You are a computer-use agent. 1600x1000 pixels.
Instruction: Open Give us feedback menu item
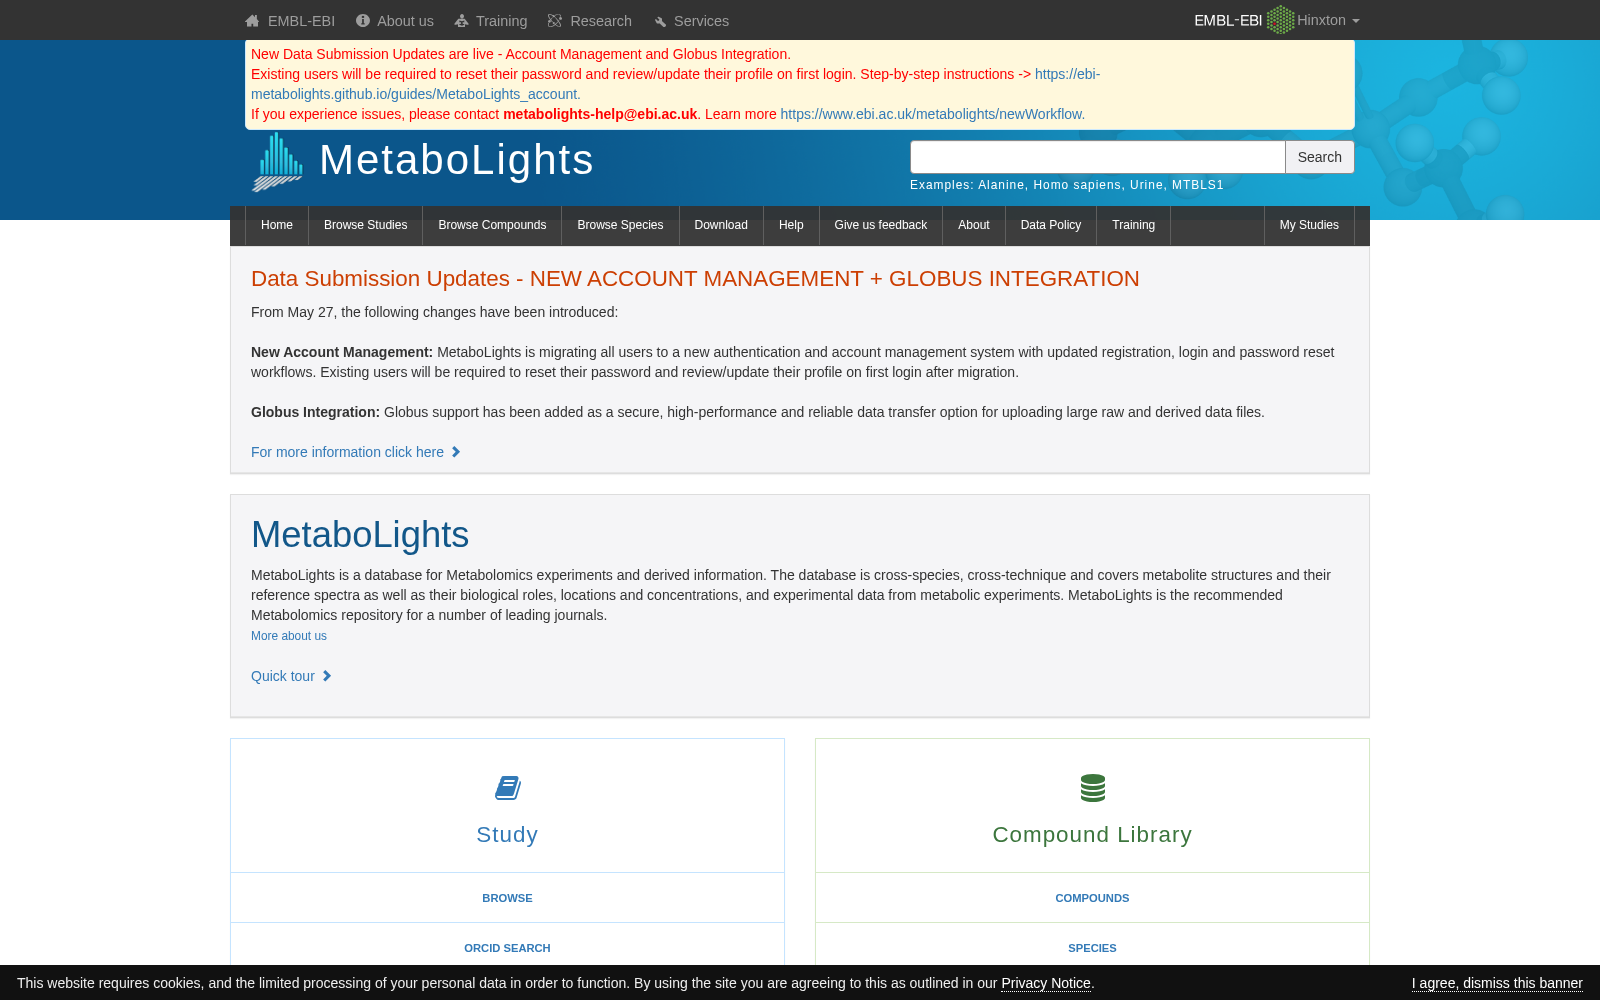tap(881, 225)
